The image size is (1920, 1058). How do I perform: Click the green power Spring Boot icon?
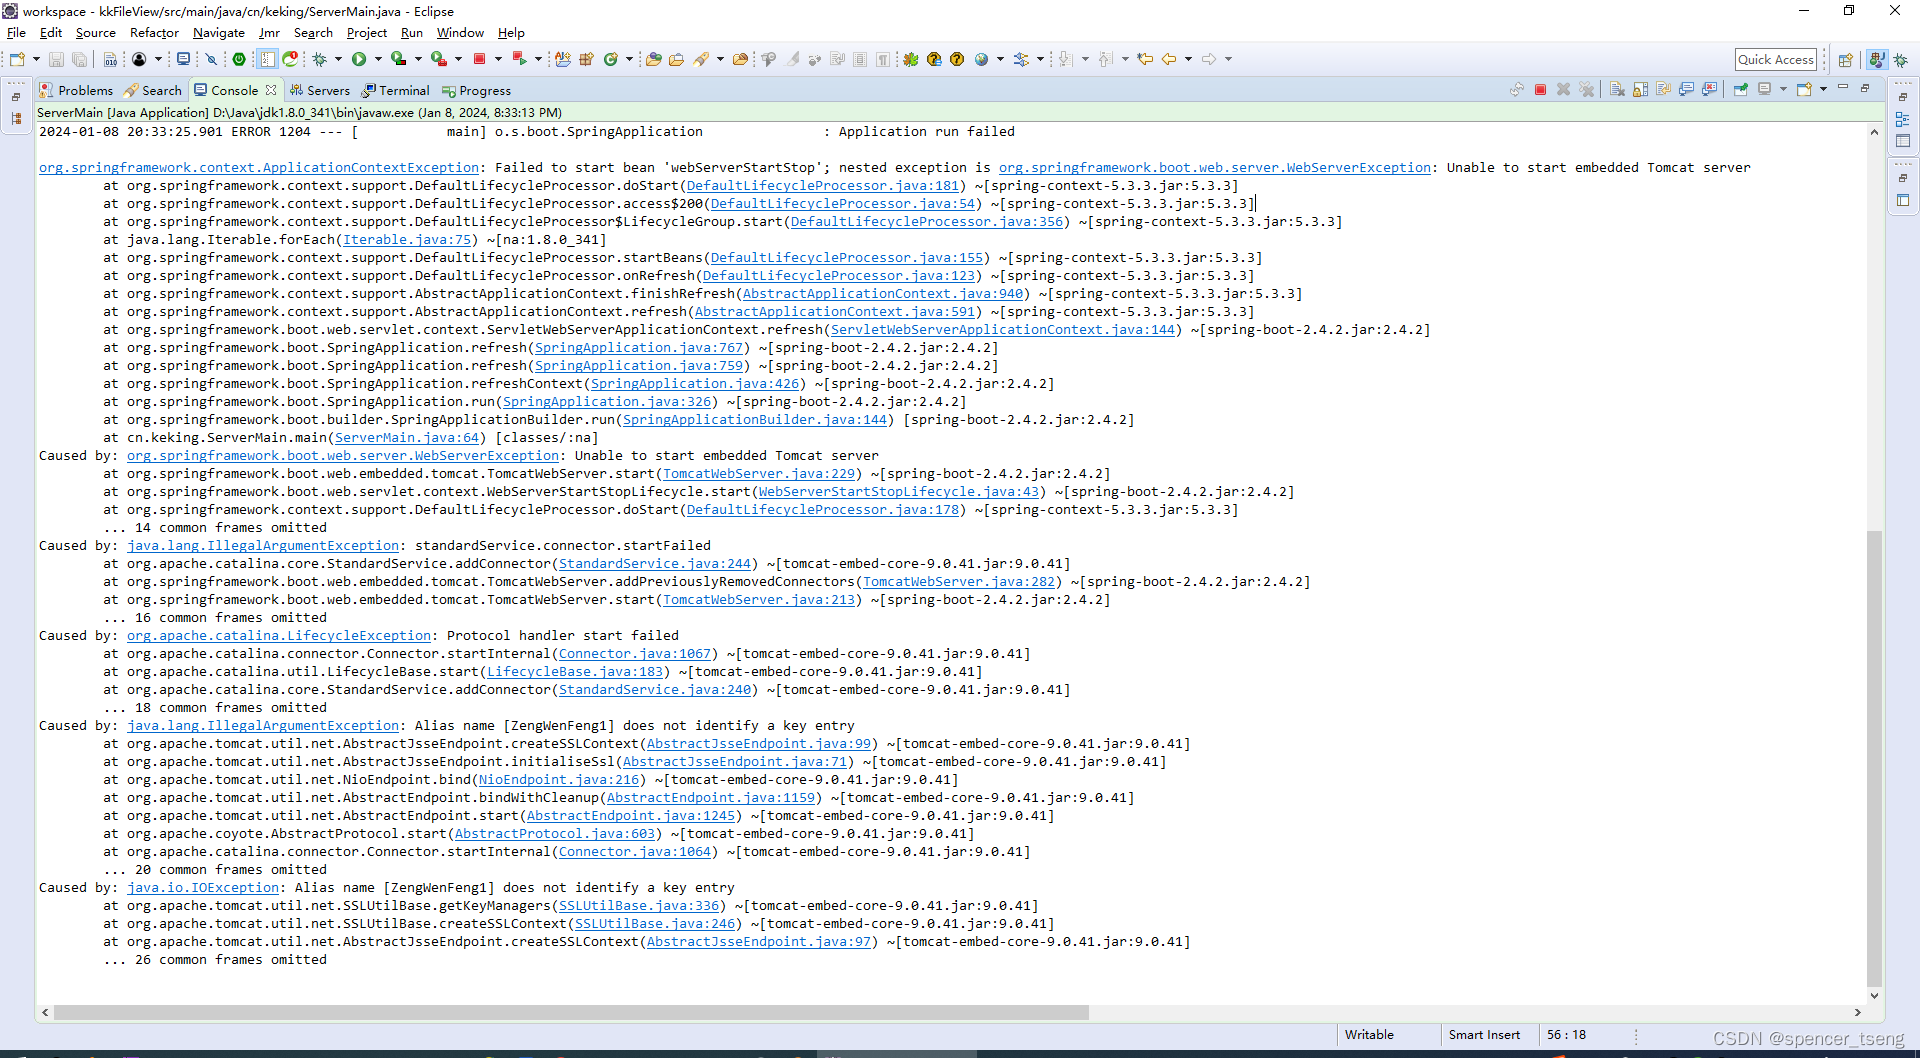tap(239, 59)
